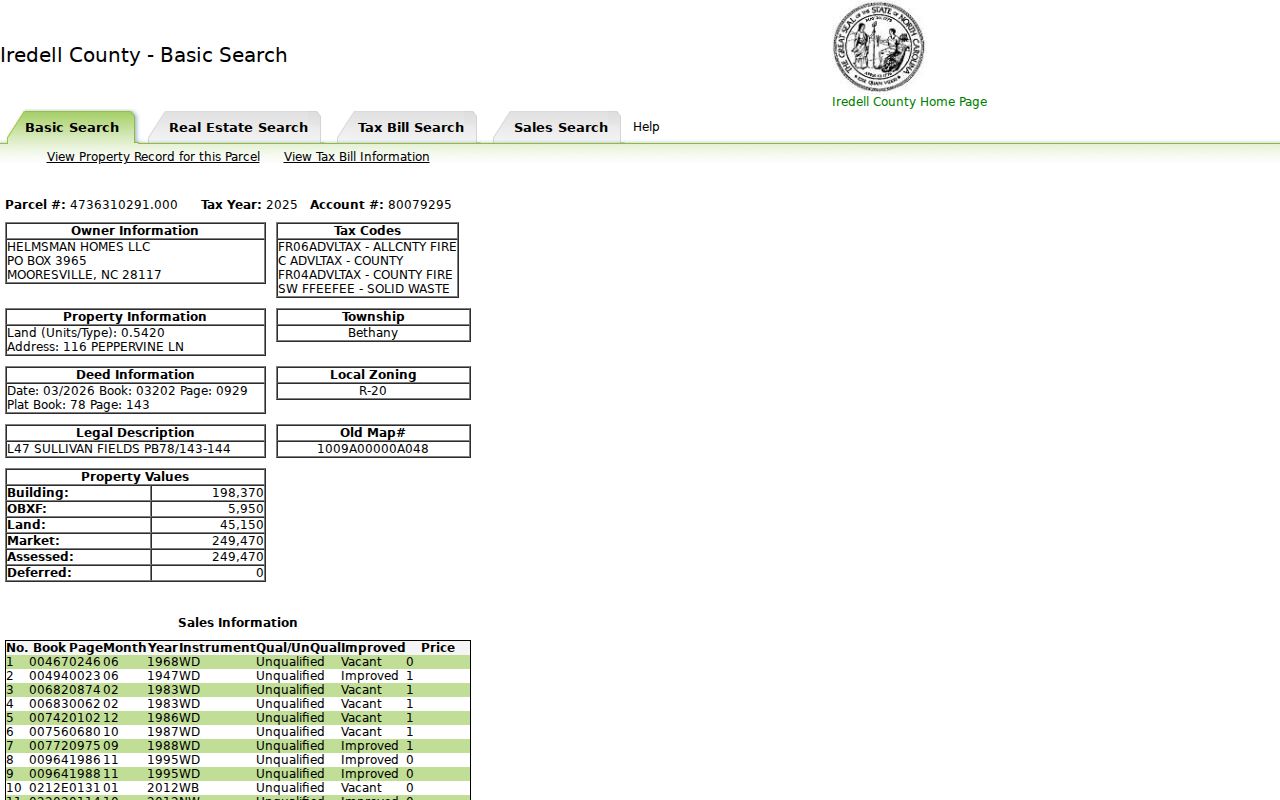The width and height of the screenshot is (1280, 800).
Task: Click the Tax Year 2025 value
Action: point(281,205)
